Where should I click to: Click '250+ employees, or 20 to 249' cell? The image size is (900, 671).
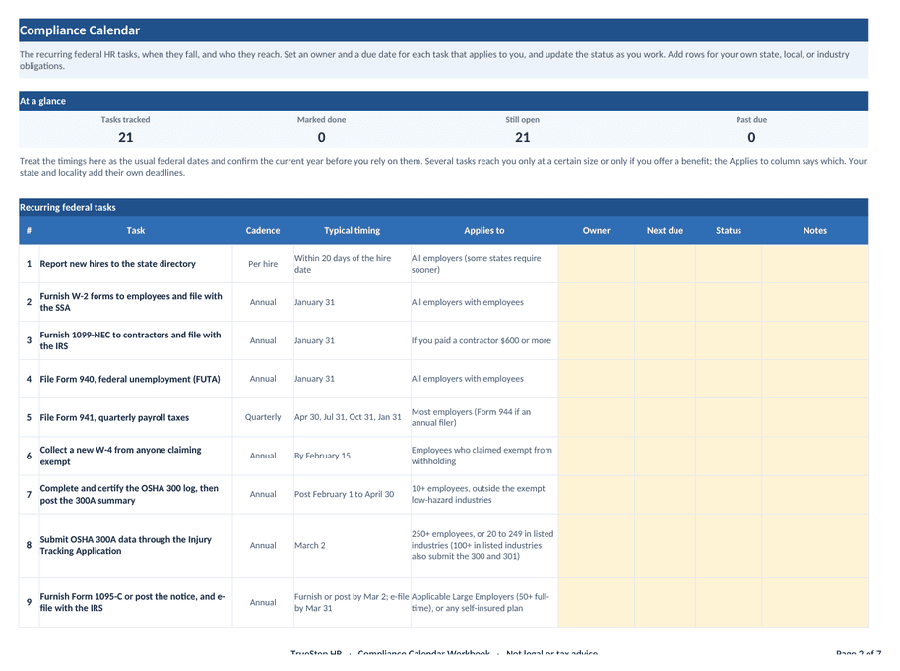[484, 545]
